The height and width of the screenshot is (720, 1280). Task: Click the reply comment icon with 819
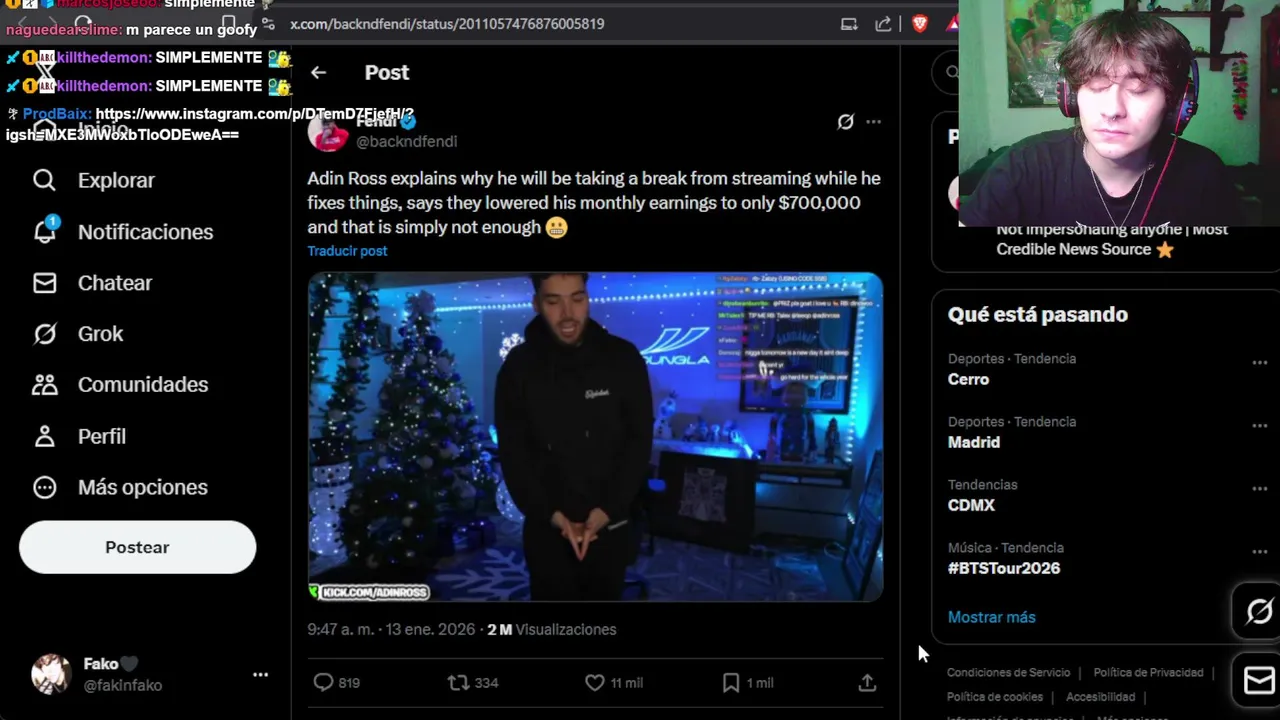(x=323, y=682)
